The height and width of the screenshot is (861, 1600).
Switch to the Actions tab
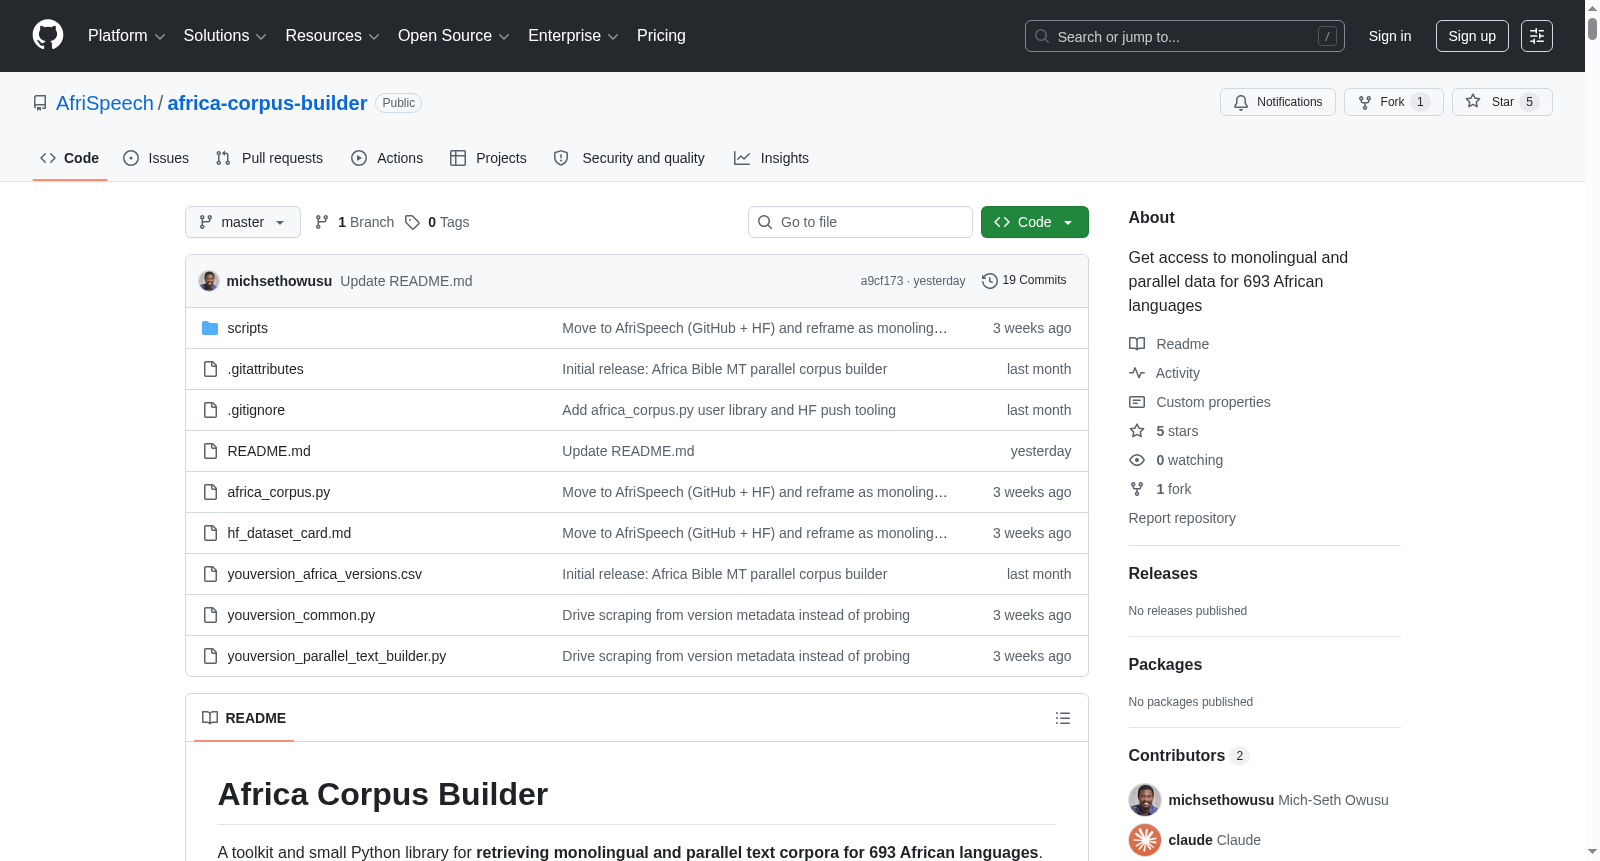[x=387, y=158]
